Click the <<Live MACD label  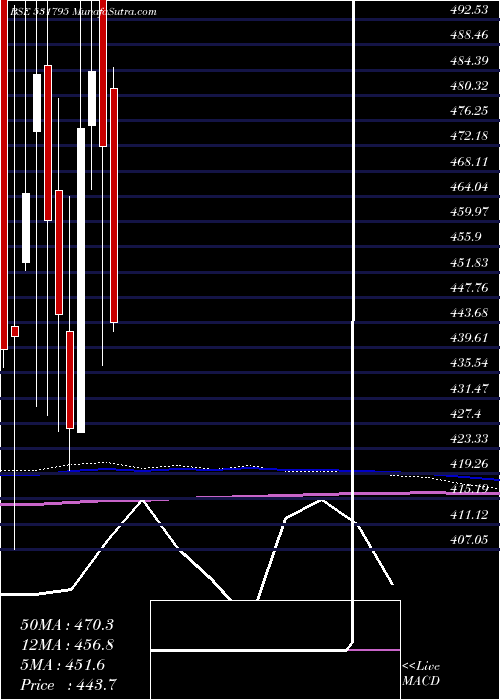(x=421, y=673)
